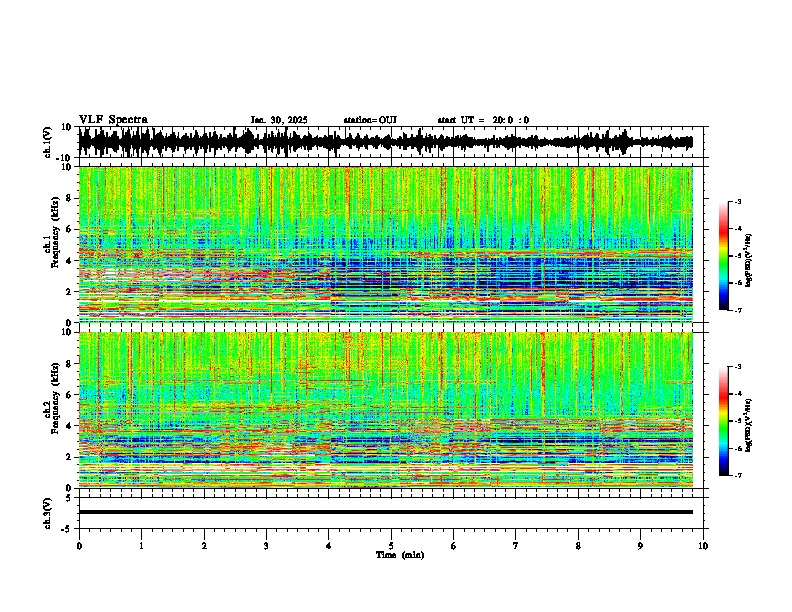The width and height of the screenshot is (792, 612).
Task: Click the "5" tick on ch.3(V) axis
Action: click(69, 498)
